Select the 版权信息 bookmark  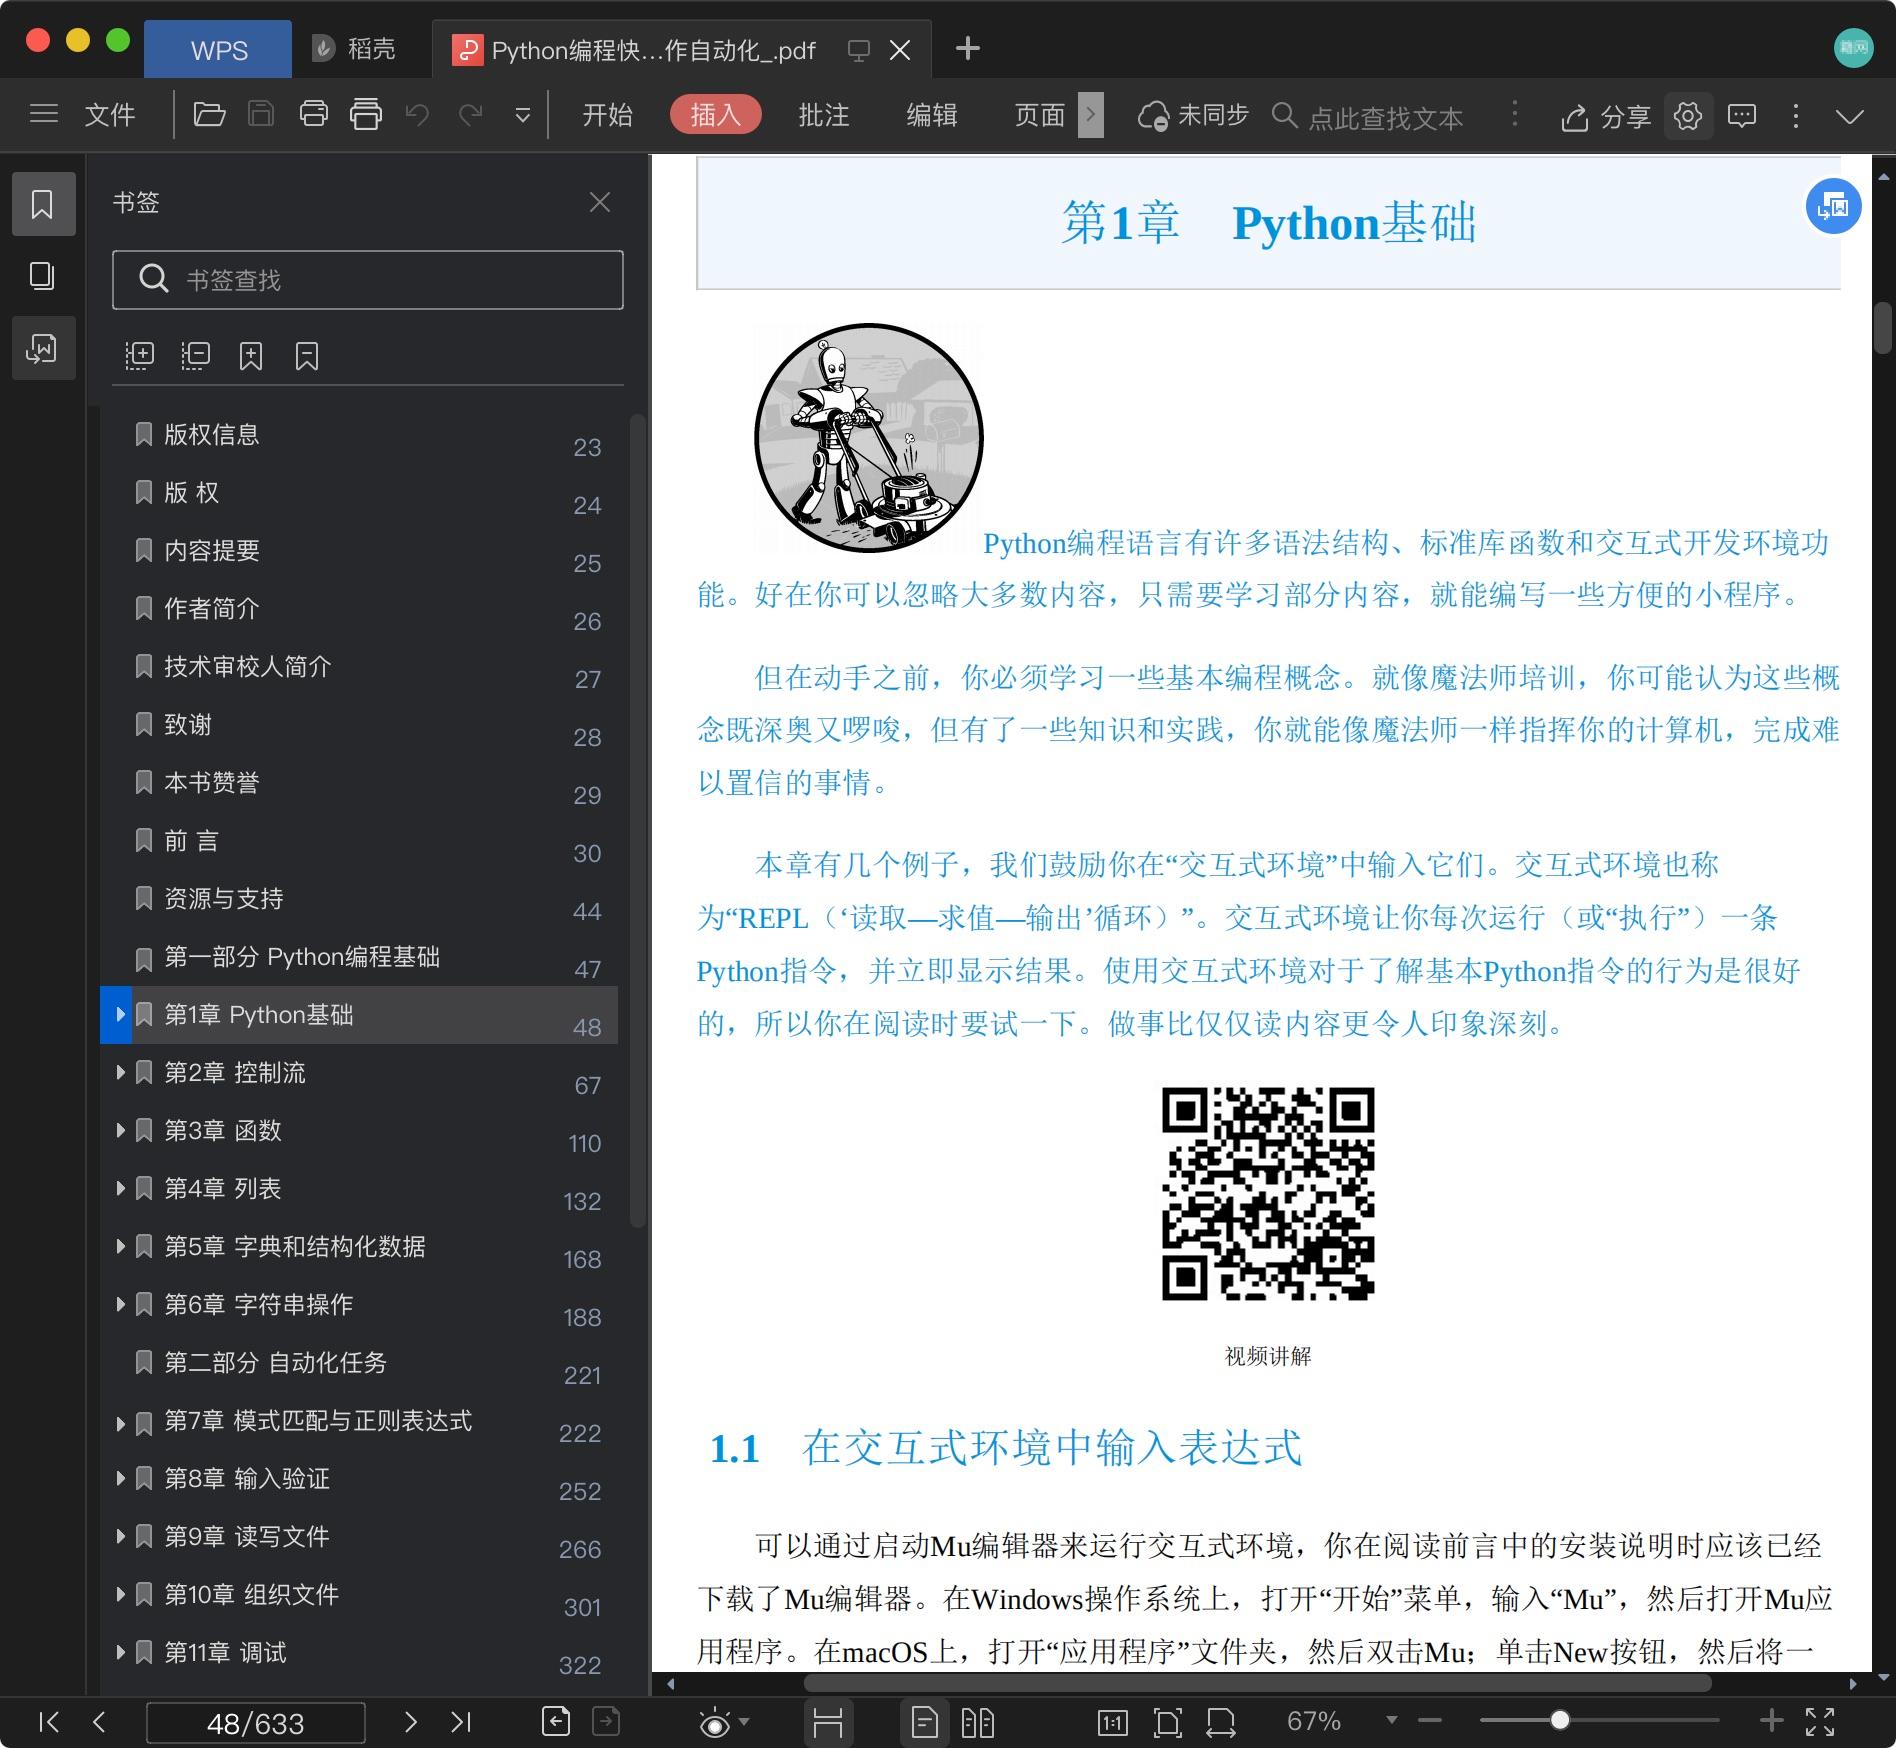(359, 435)
